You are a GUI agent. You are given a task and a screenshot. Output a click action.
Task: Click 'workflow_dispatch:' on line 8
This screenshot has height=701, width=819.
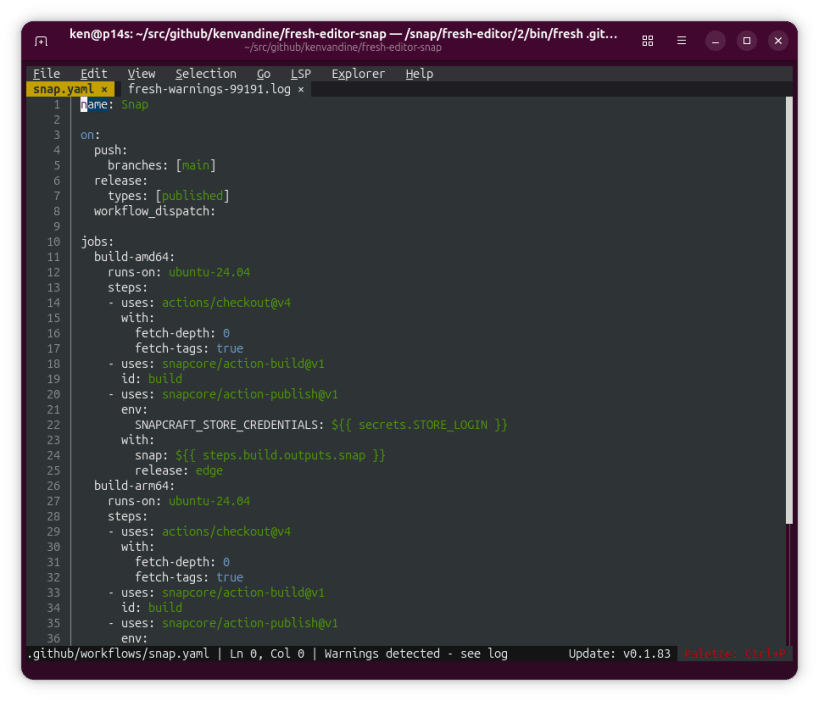[x=155, y=211]
